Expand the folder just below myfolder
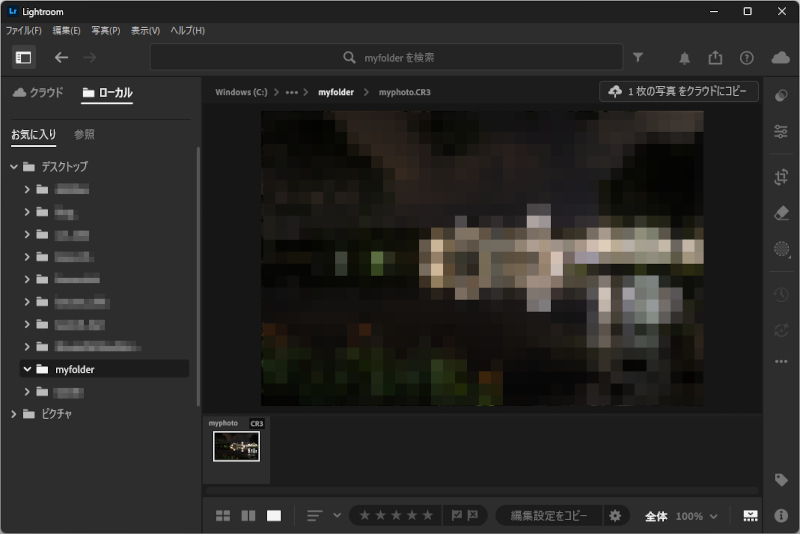 click(x=27, y=392)
